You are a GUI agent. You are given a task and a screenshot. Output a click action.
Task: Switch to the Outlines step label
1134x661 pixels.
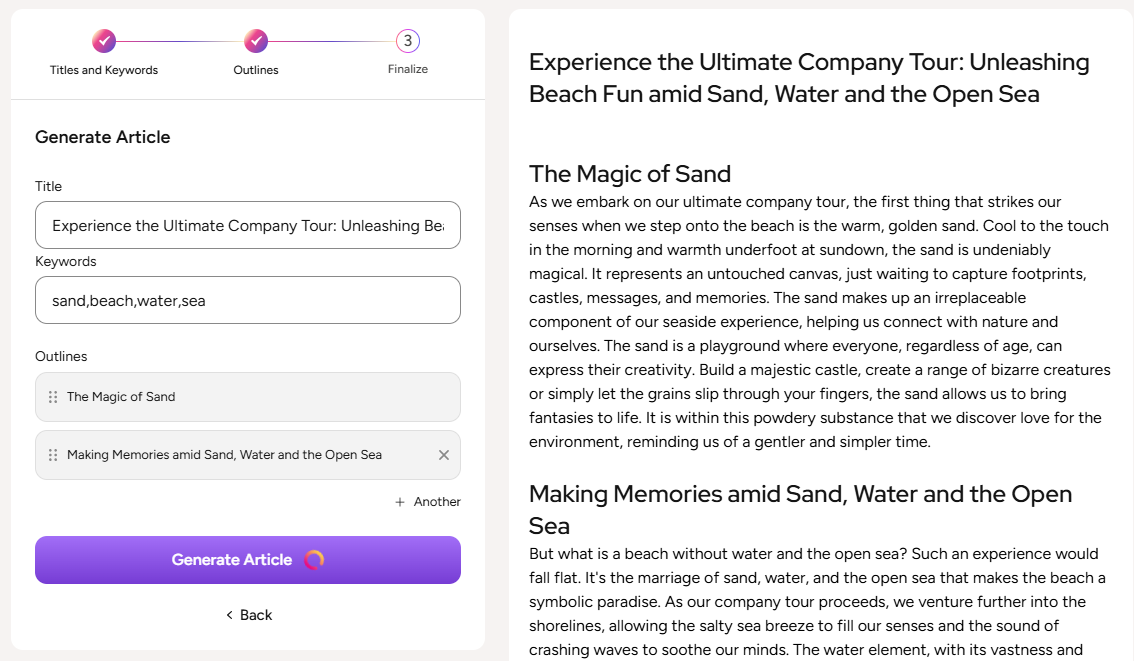pyautogui.click(x=256, y=70)
